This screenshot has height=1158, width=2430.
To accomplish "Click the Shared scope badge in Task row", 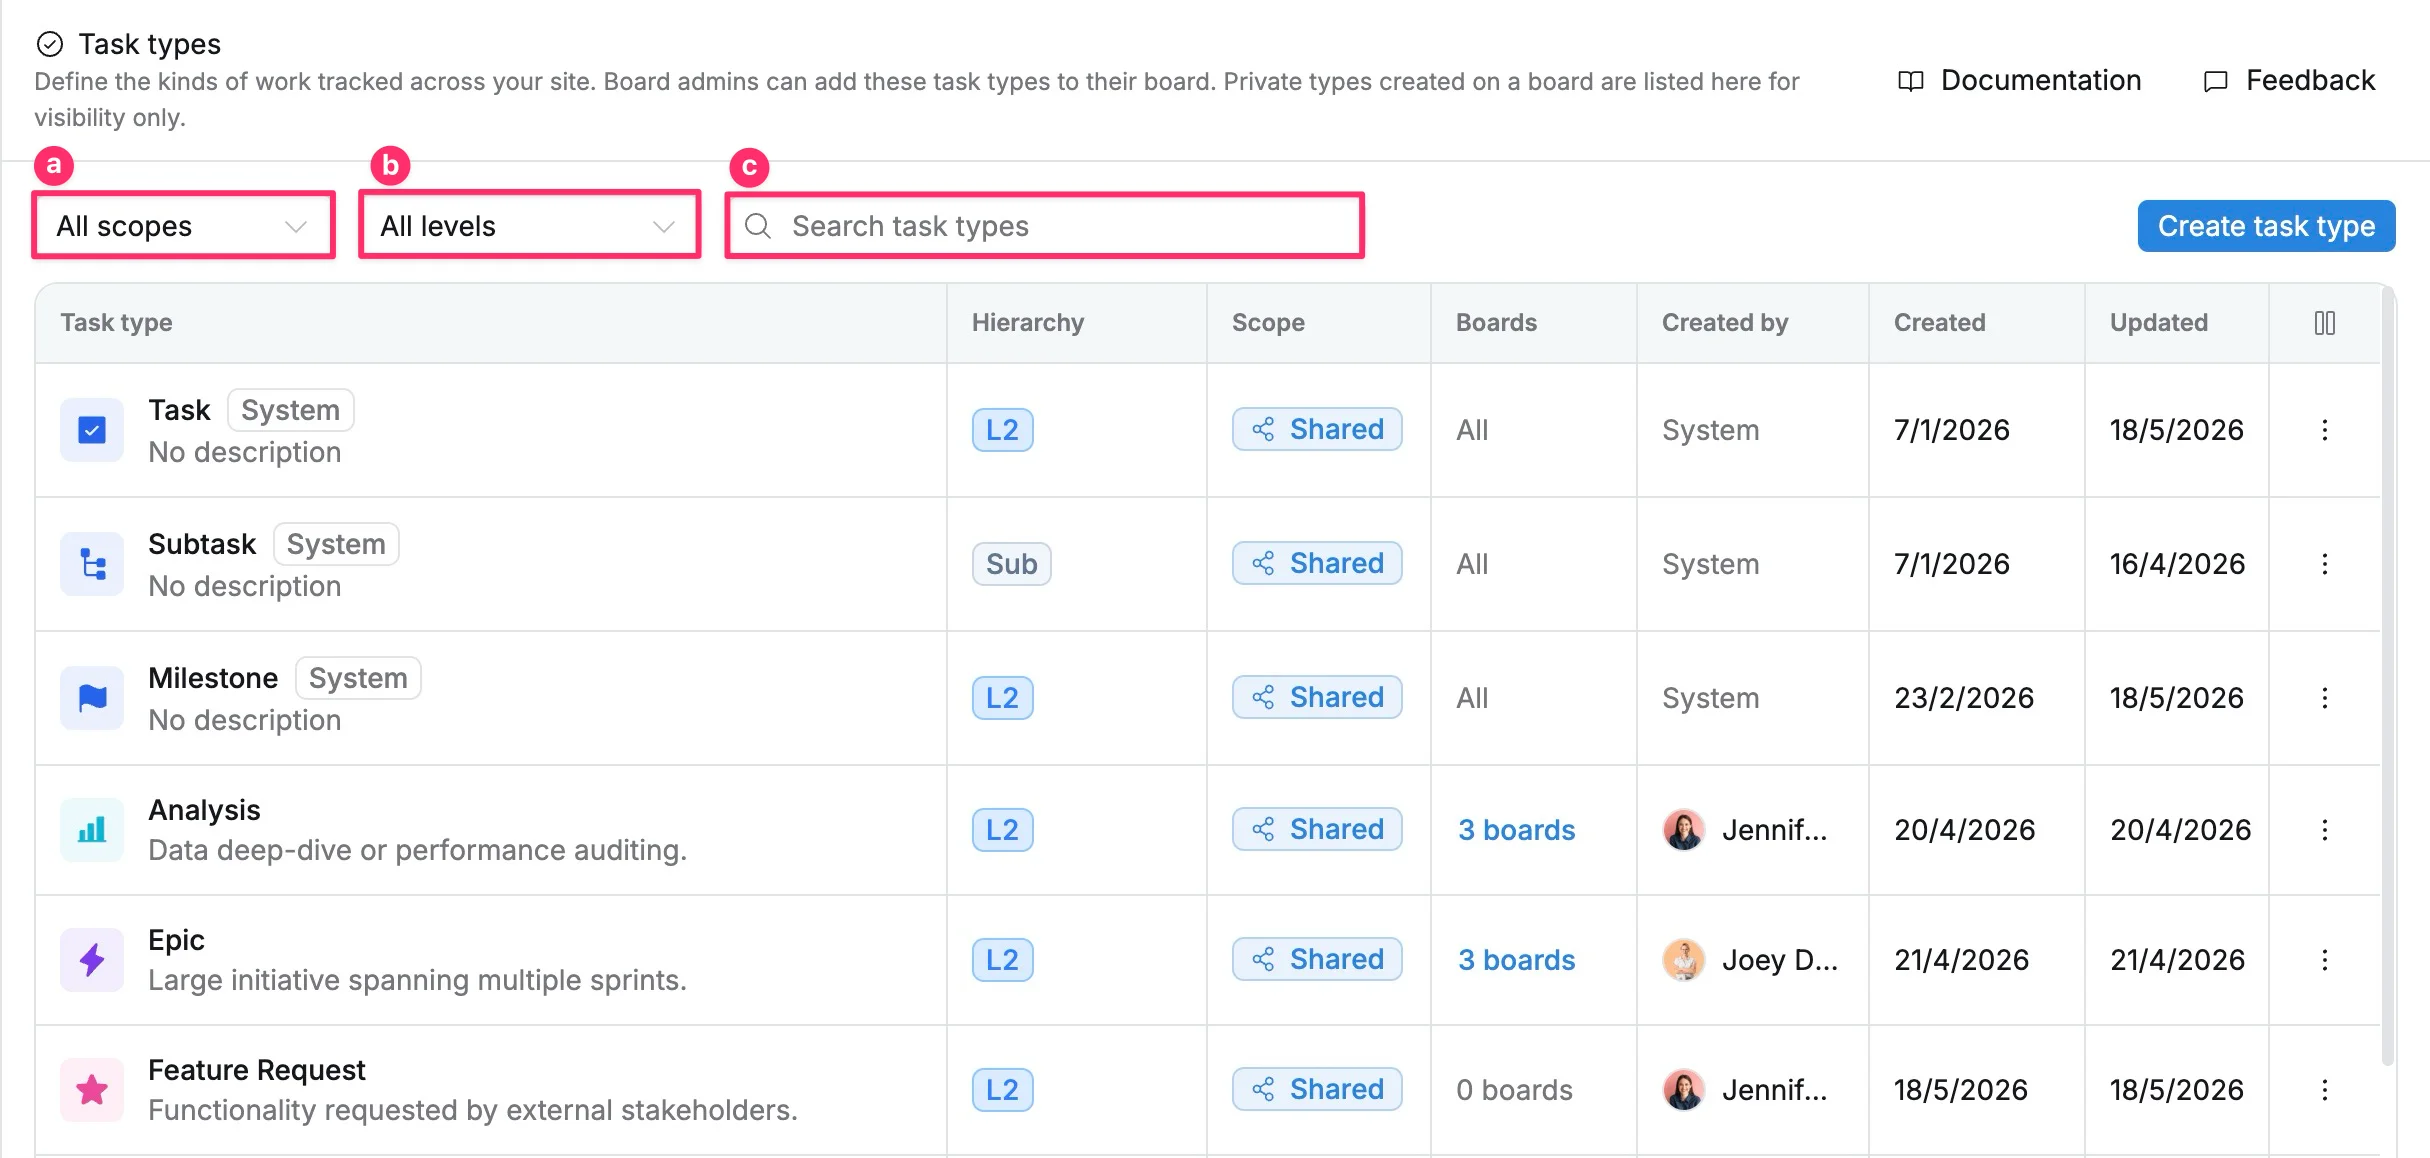I will click(x=1317, y=429).
